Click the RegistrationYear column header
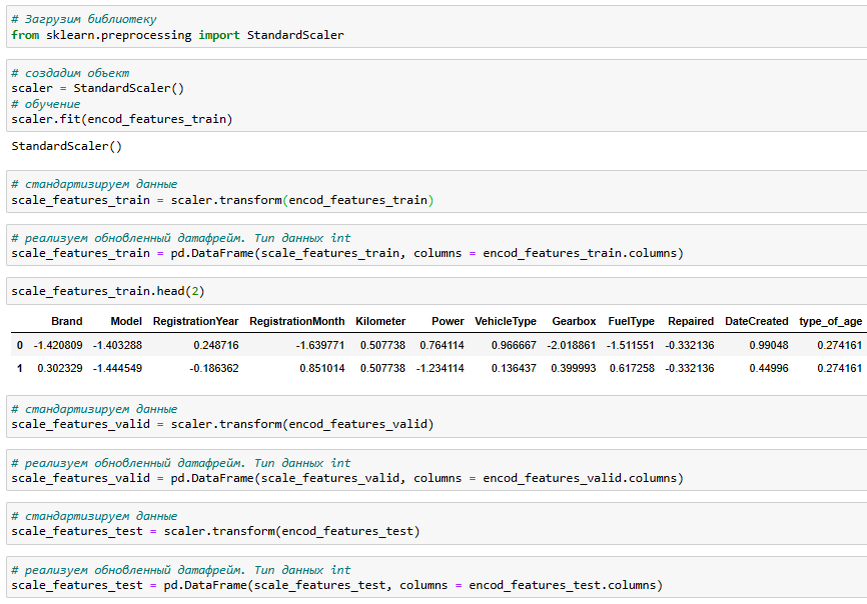This screenshot has width=867, height=604. click(x=196, y=321)
